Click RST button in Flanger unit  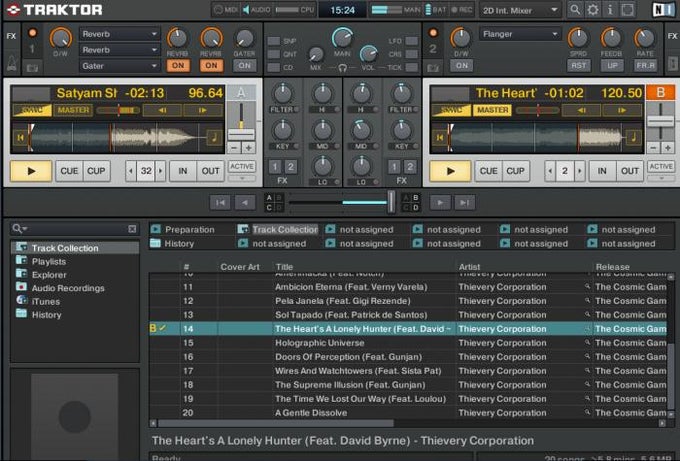click(x=579, y=65)
